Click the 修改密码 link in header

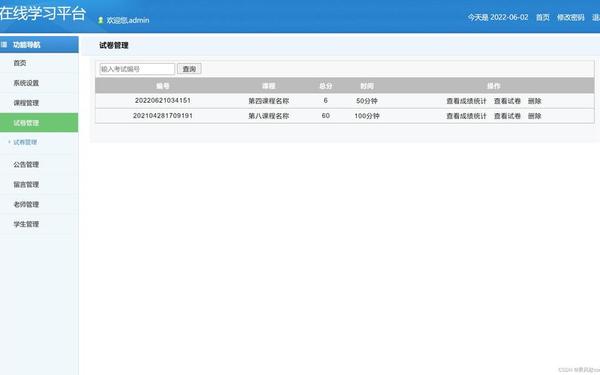(571, 18)
